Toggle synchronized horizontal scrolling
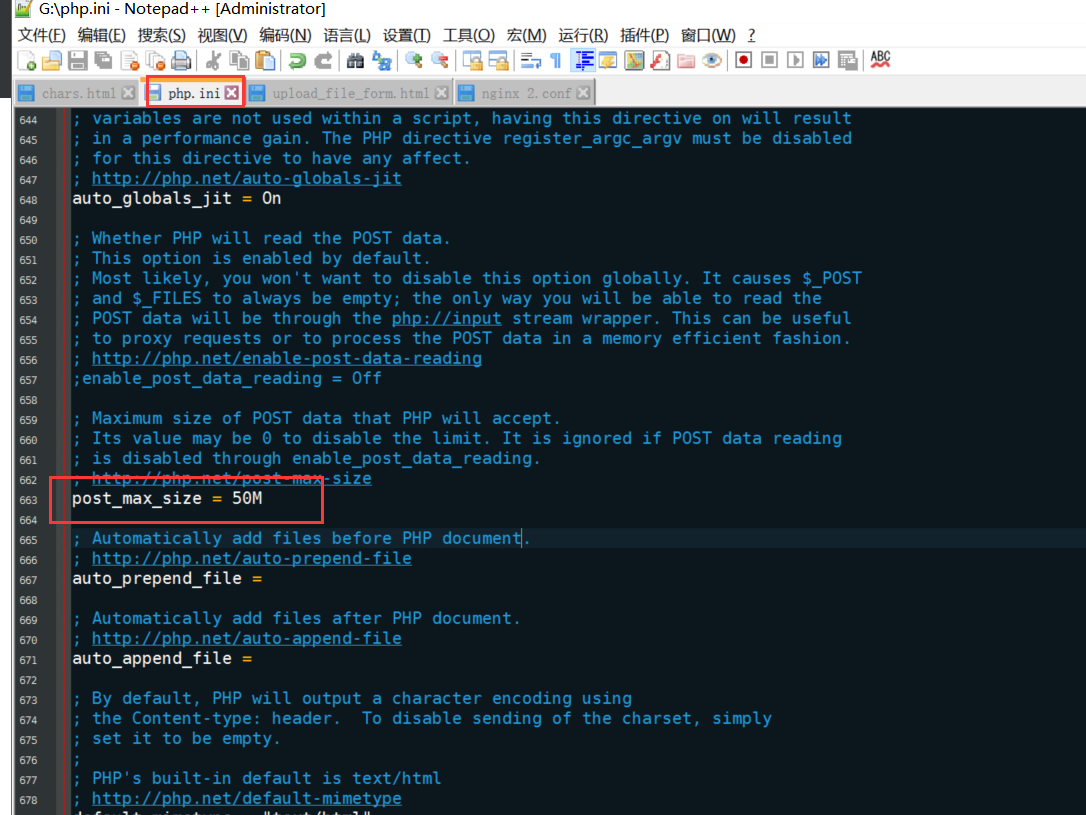The height and width of the screenshot is (815, 1086). coord(499,61)
